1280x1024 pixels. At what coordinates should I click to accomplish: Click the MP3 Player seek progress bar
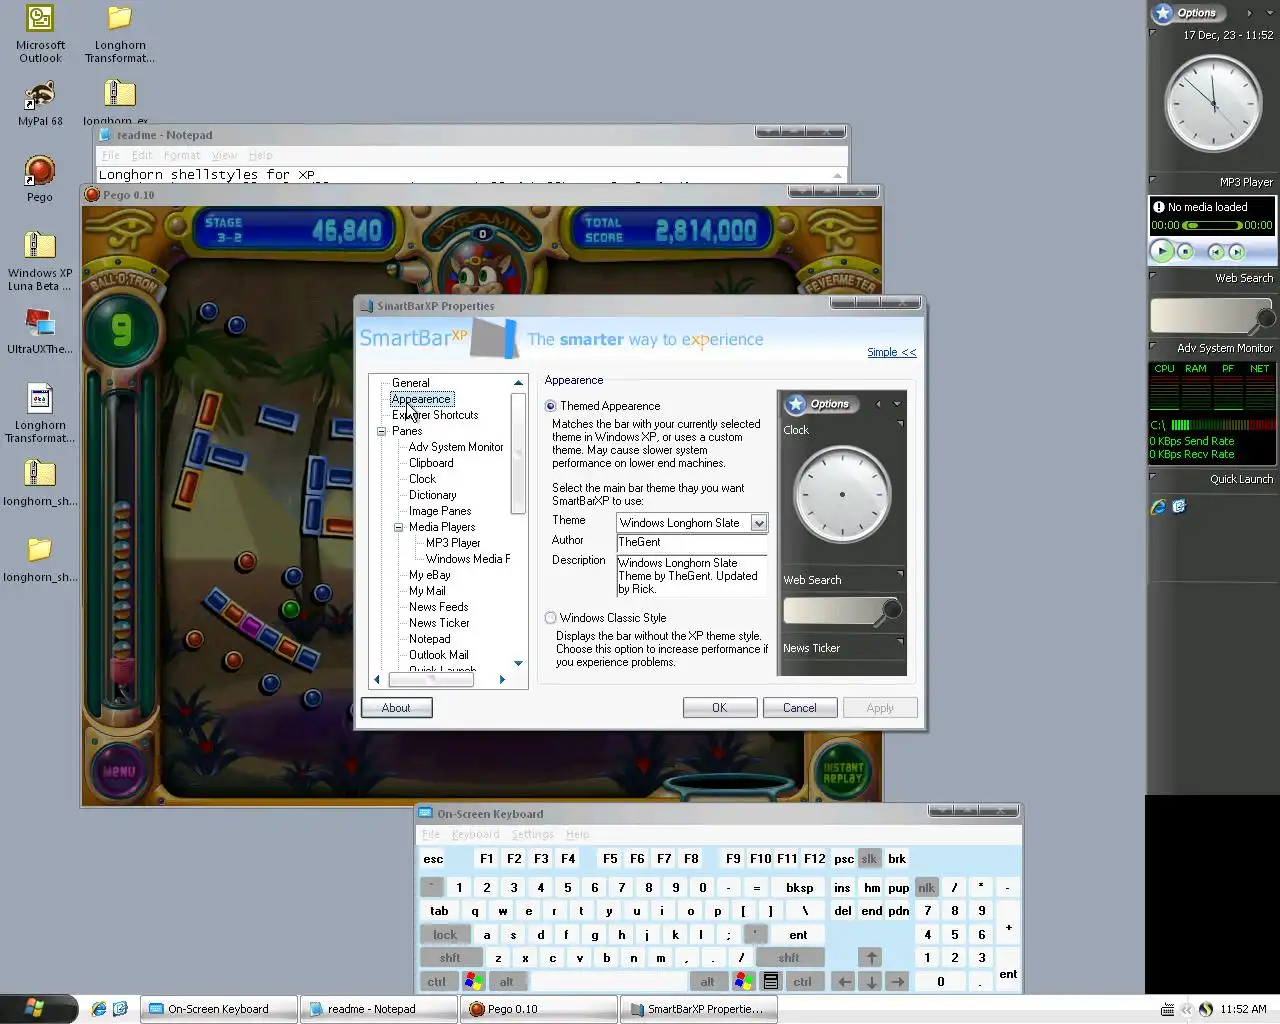click(x=1212, y=226)
